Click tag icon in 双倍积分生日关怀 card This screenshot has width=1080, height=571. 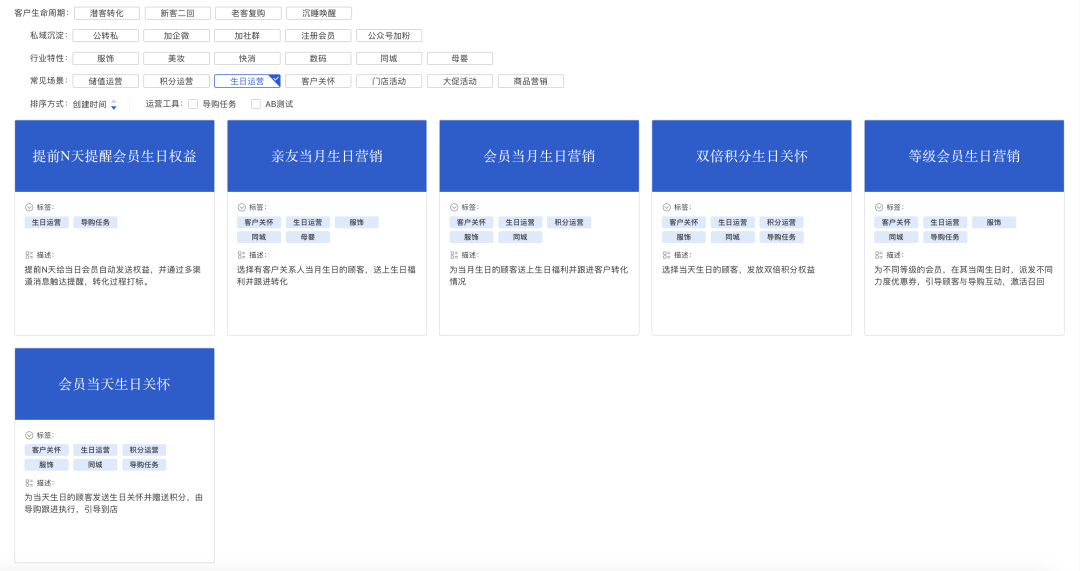click(x=667, y=207)
